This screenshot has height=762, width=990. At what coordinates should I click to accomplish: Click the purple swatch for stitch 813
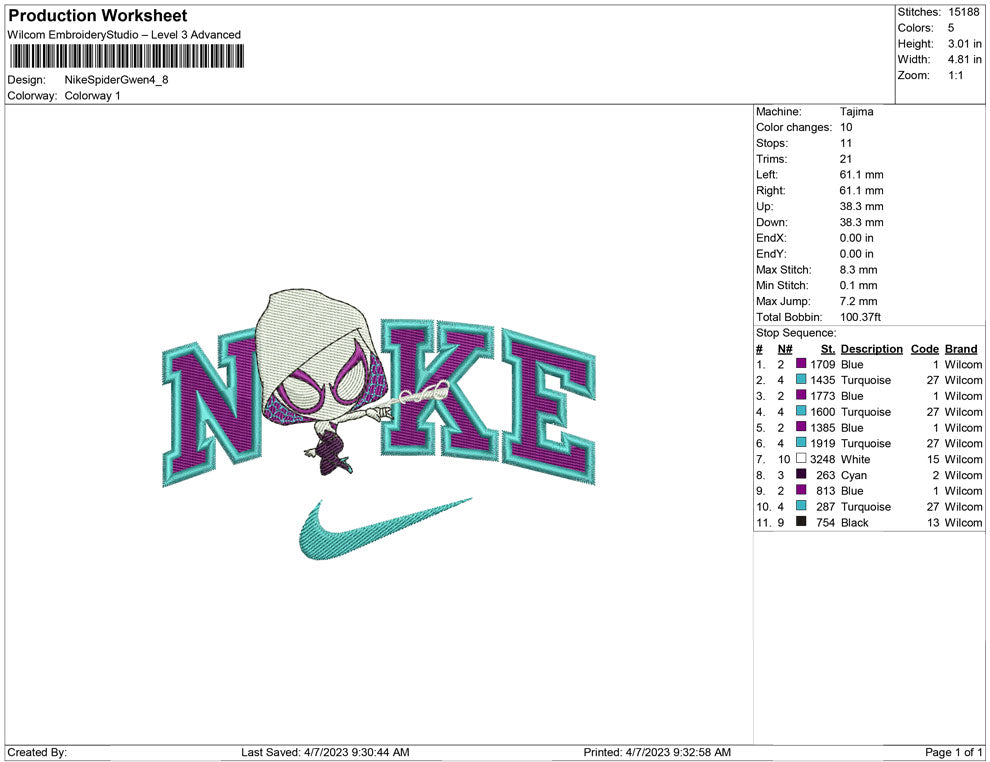coord(801,490)
